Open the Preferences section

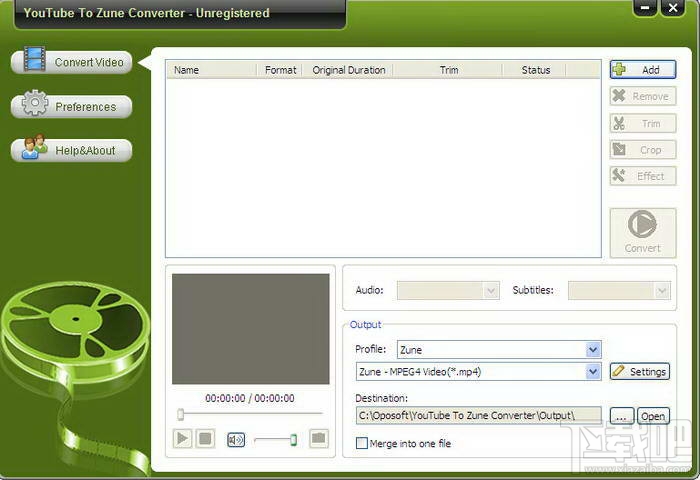[x=71, y=106]
